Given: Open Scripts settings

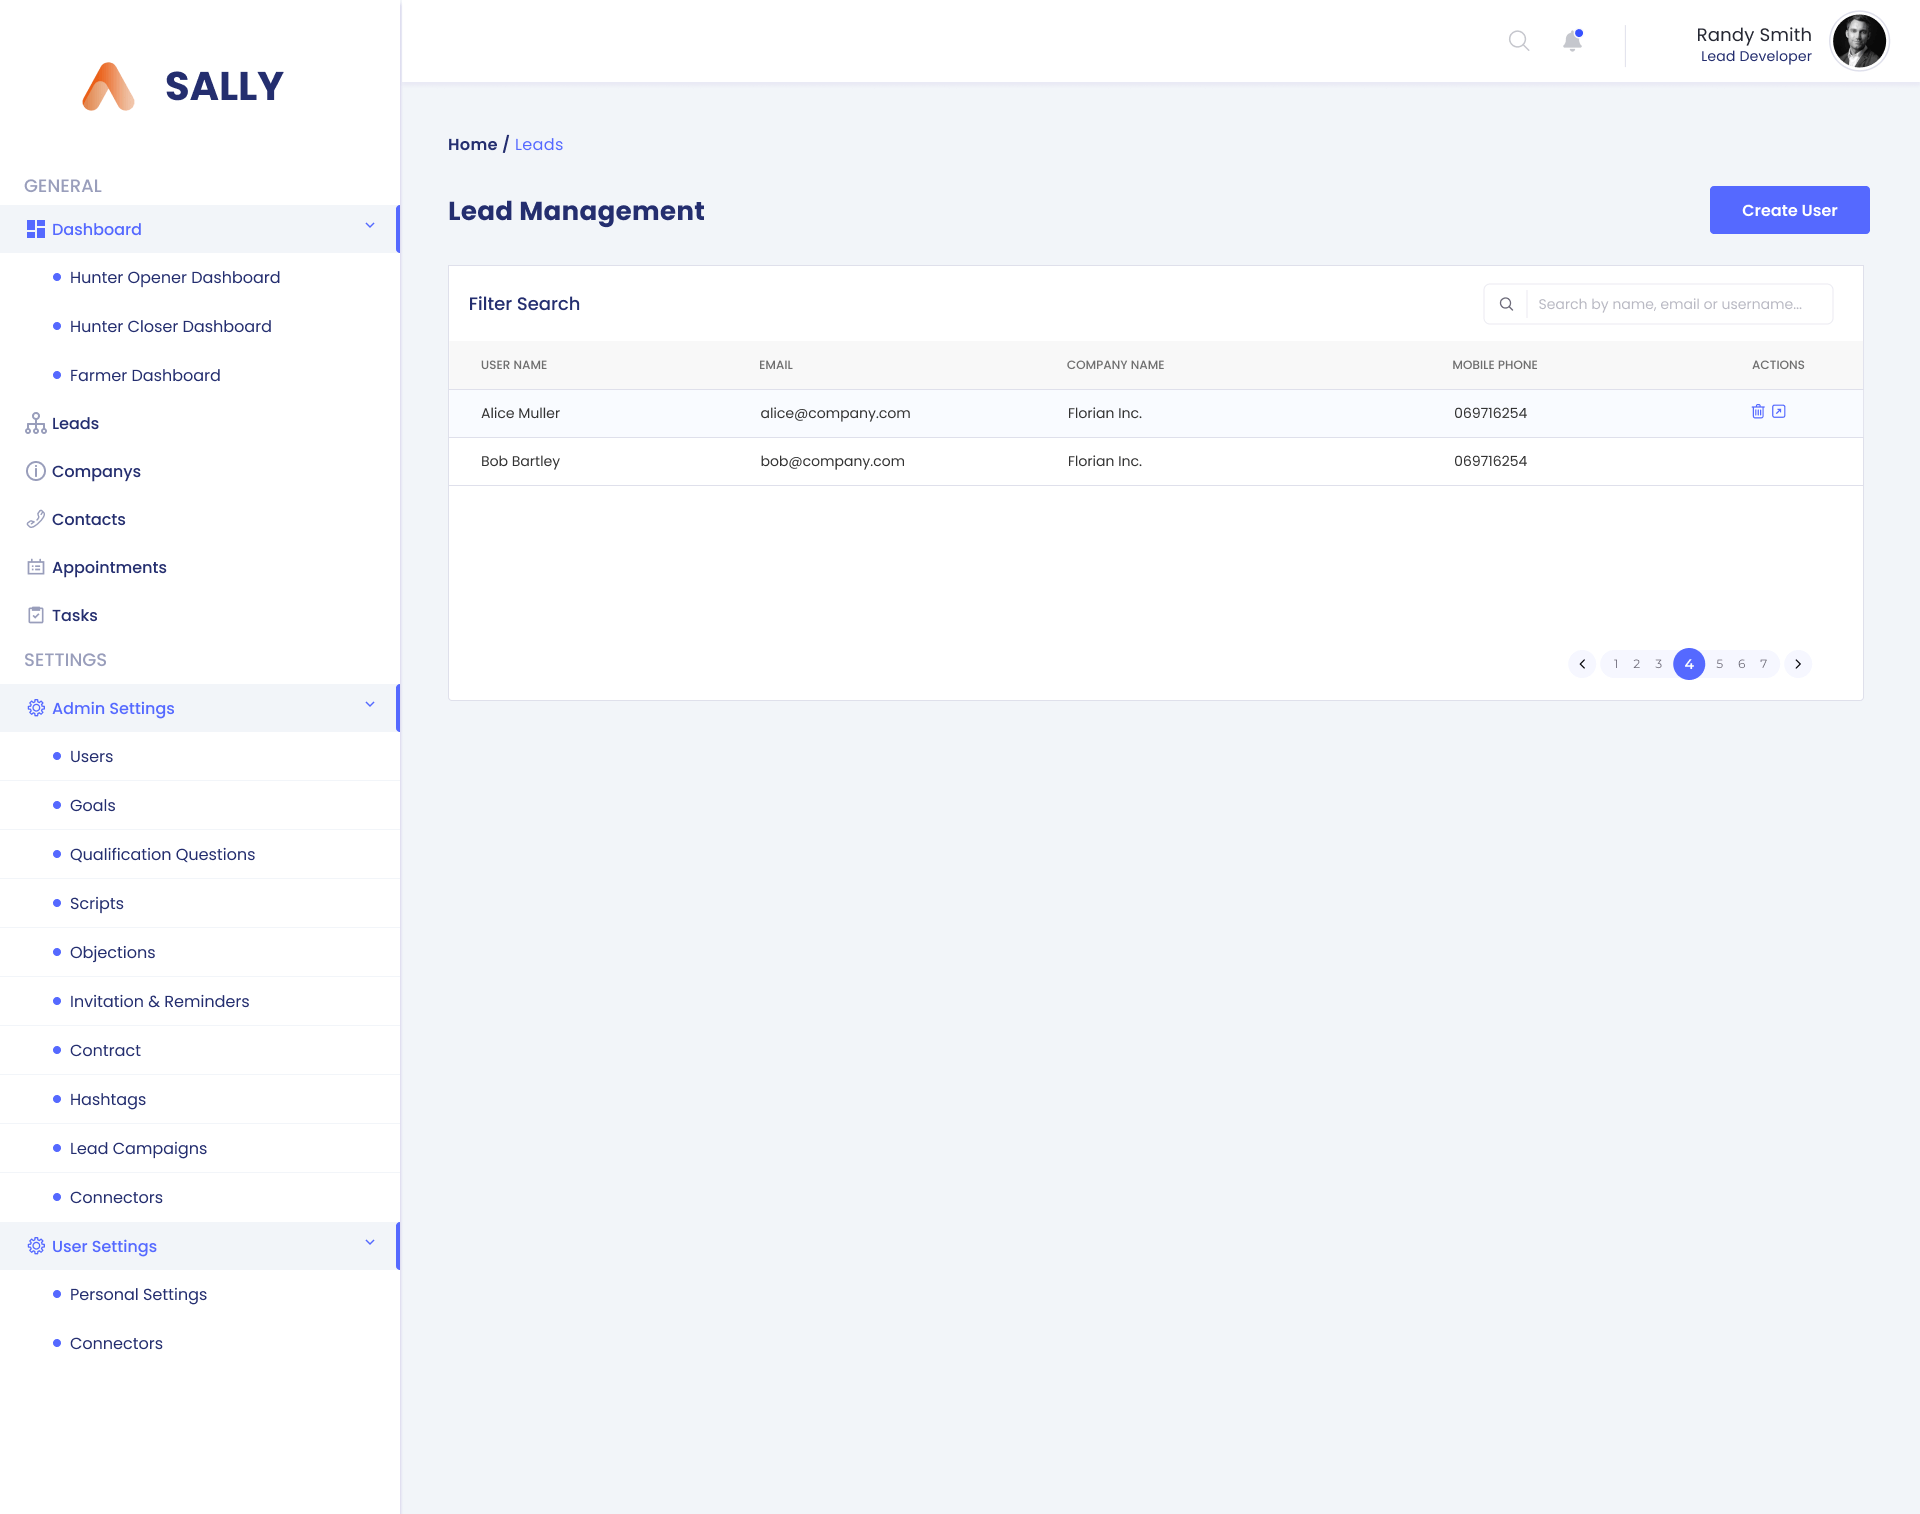Looking at the screenshot, I should tap(97, 903).
